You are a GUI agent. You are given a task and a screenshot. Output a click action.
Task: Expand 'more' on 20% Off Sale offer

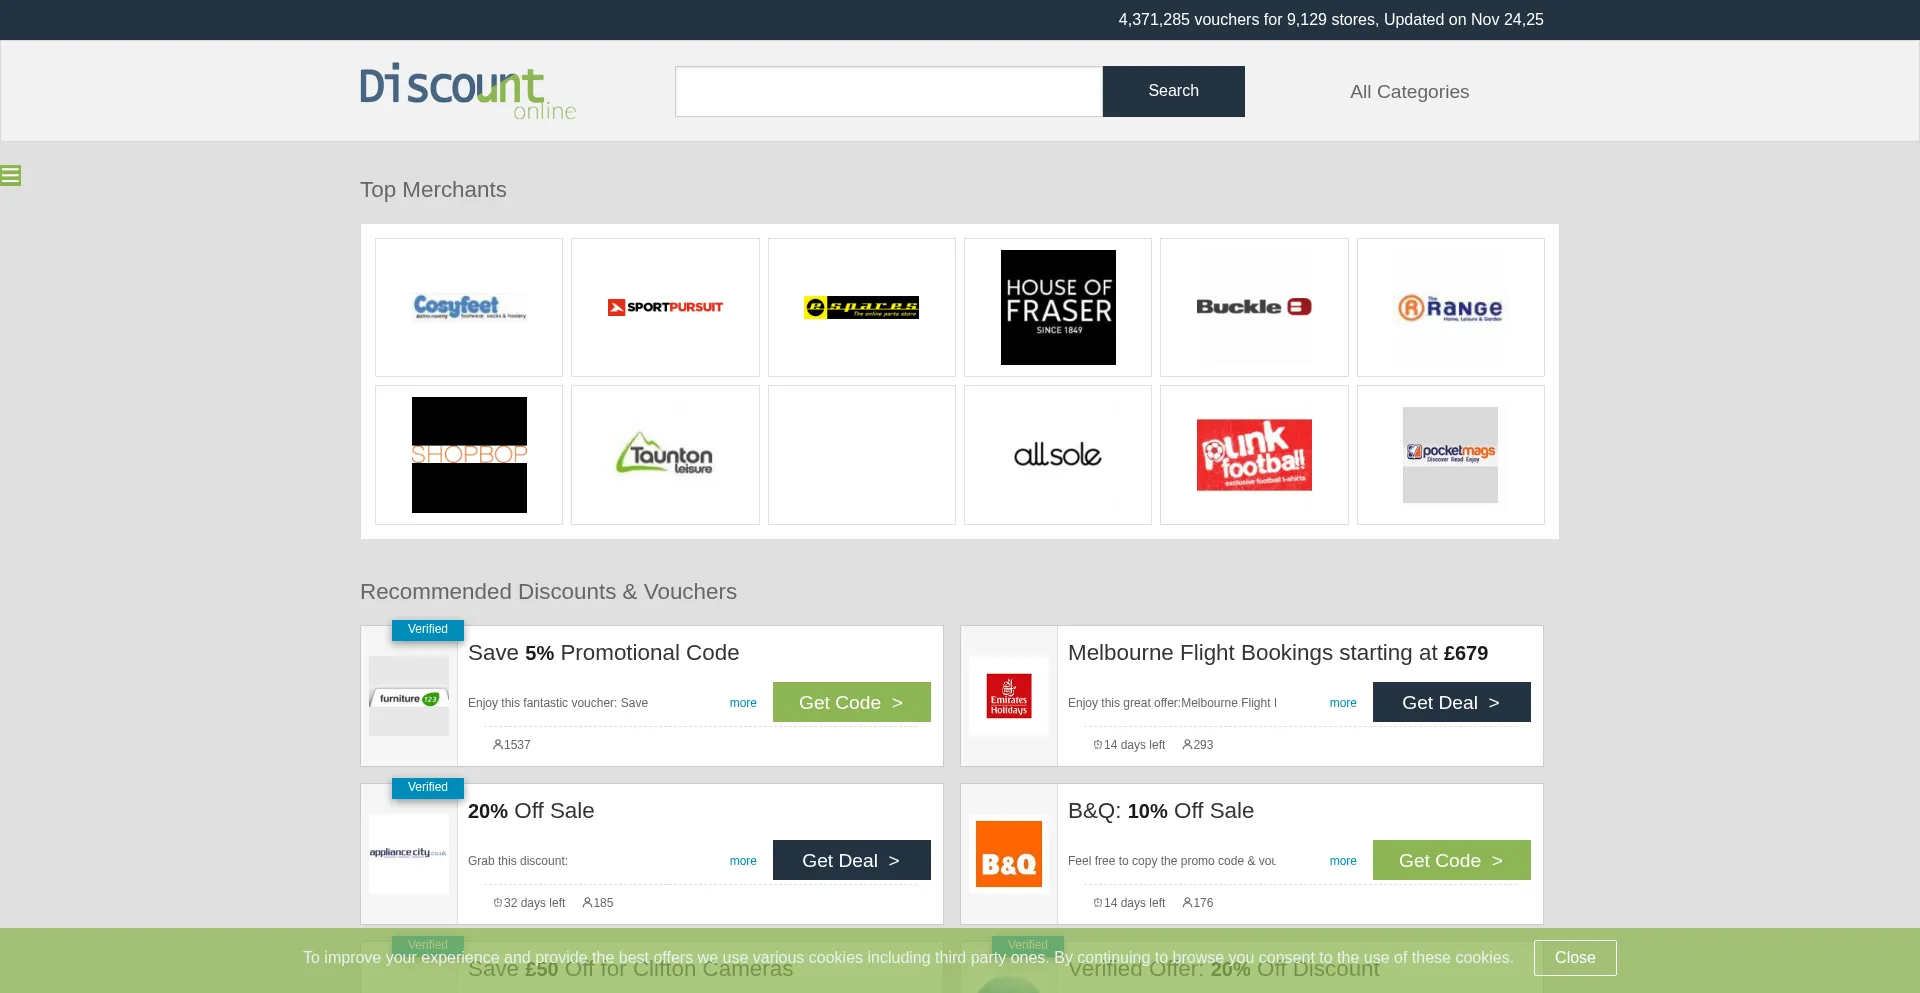[x=743, y=861]
